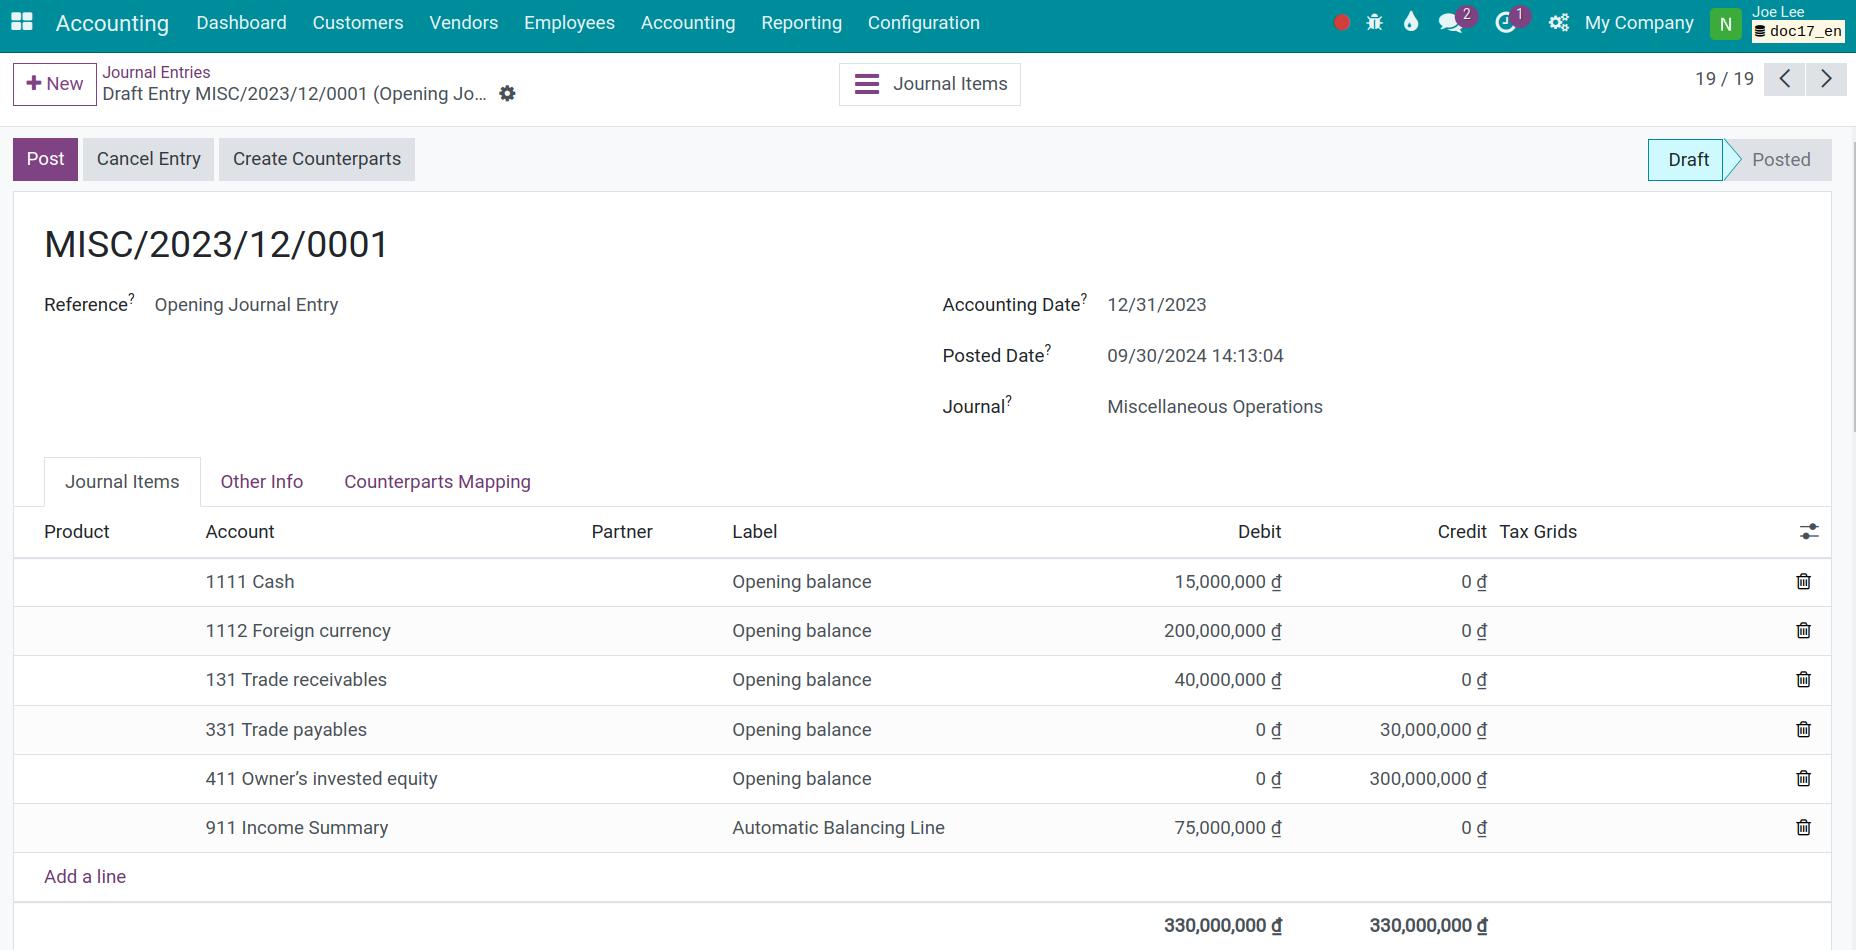The image size is (1856, 950).
Task: Select the 1111 Cash account cell
Action: 250,582
